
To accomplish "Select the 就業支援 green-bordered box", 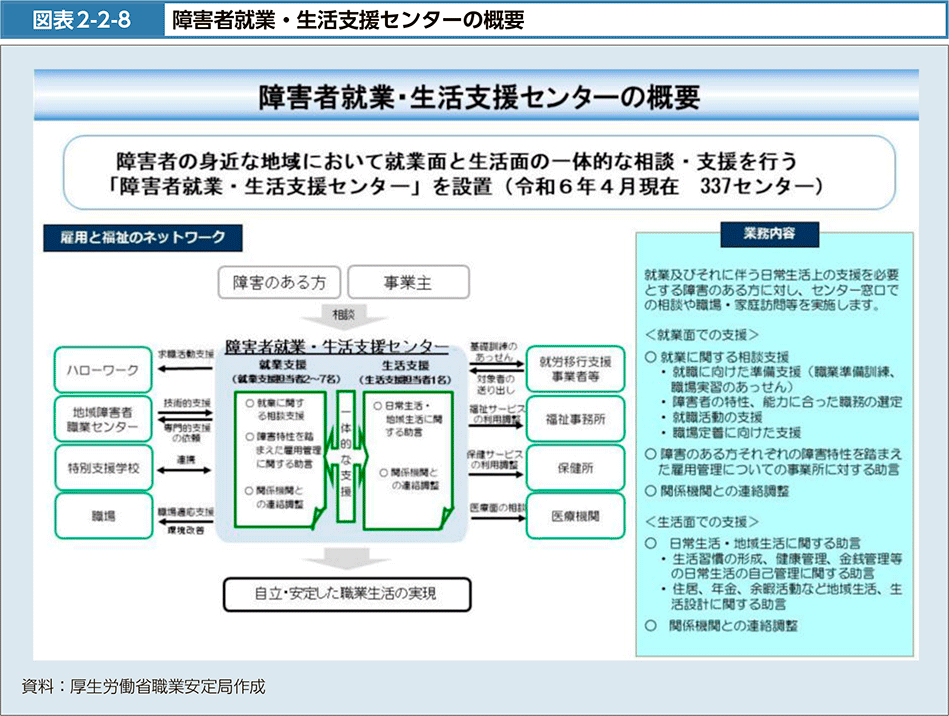I will pos(279,459).
